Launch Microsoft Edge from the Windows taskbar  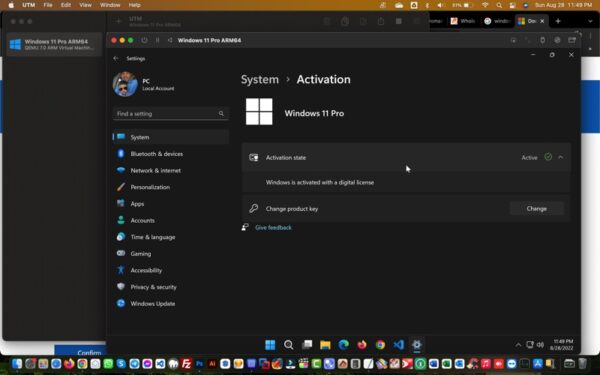pyautogui.click(x=344, y=345)
